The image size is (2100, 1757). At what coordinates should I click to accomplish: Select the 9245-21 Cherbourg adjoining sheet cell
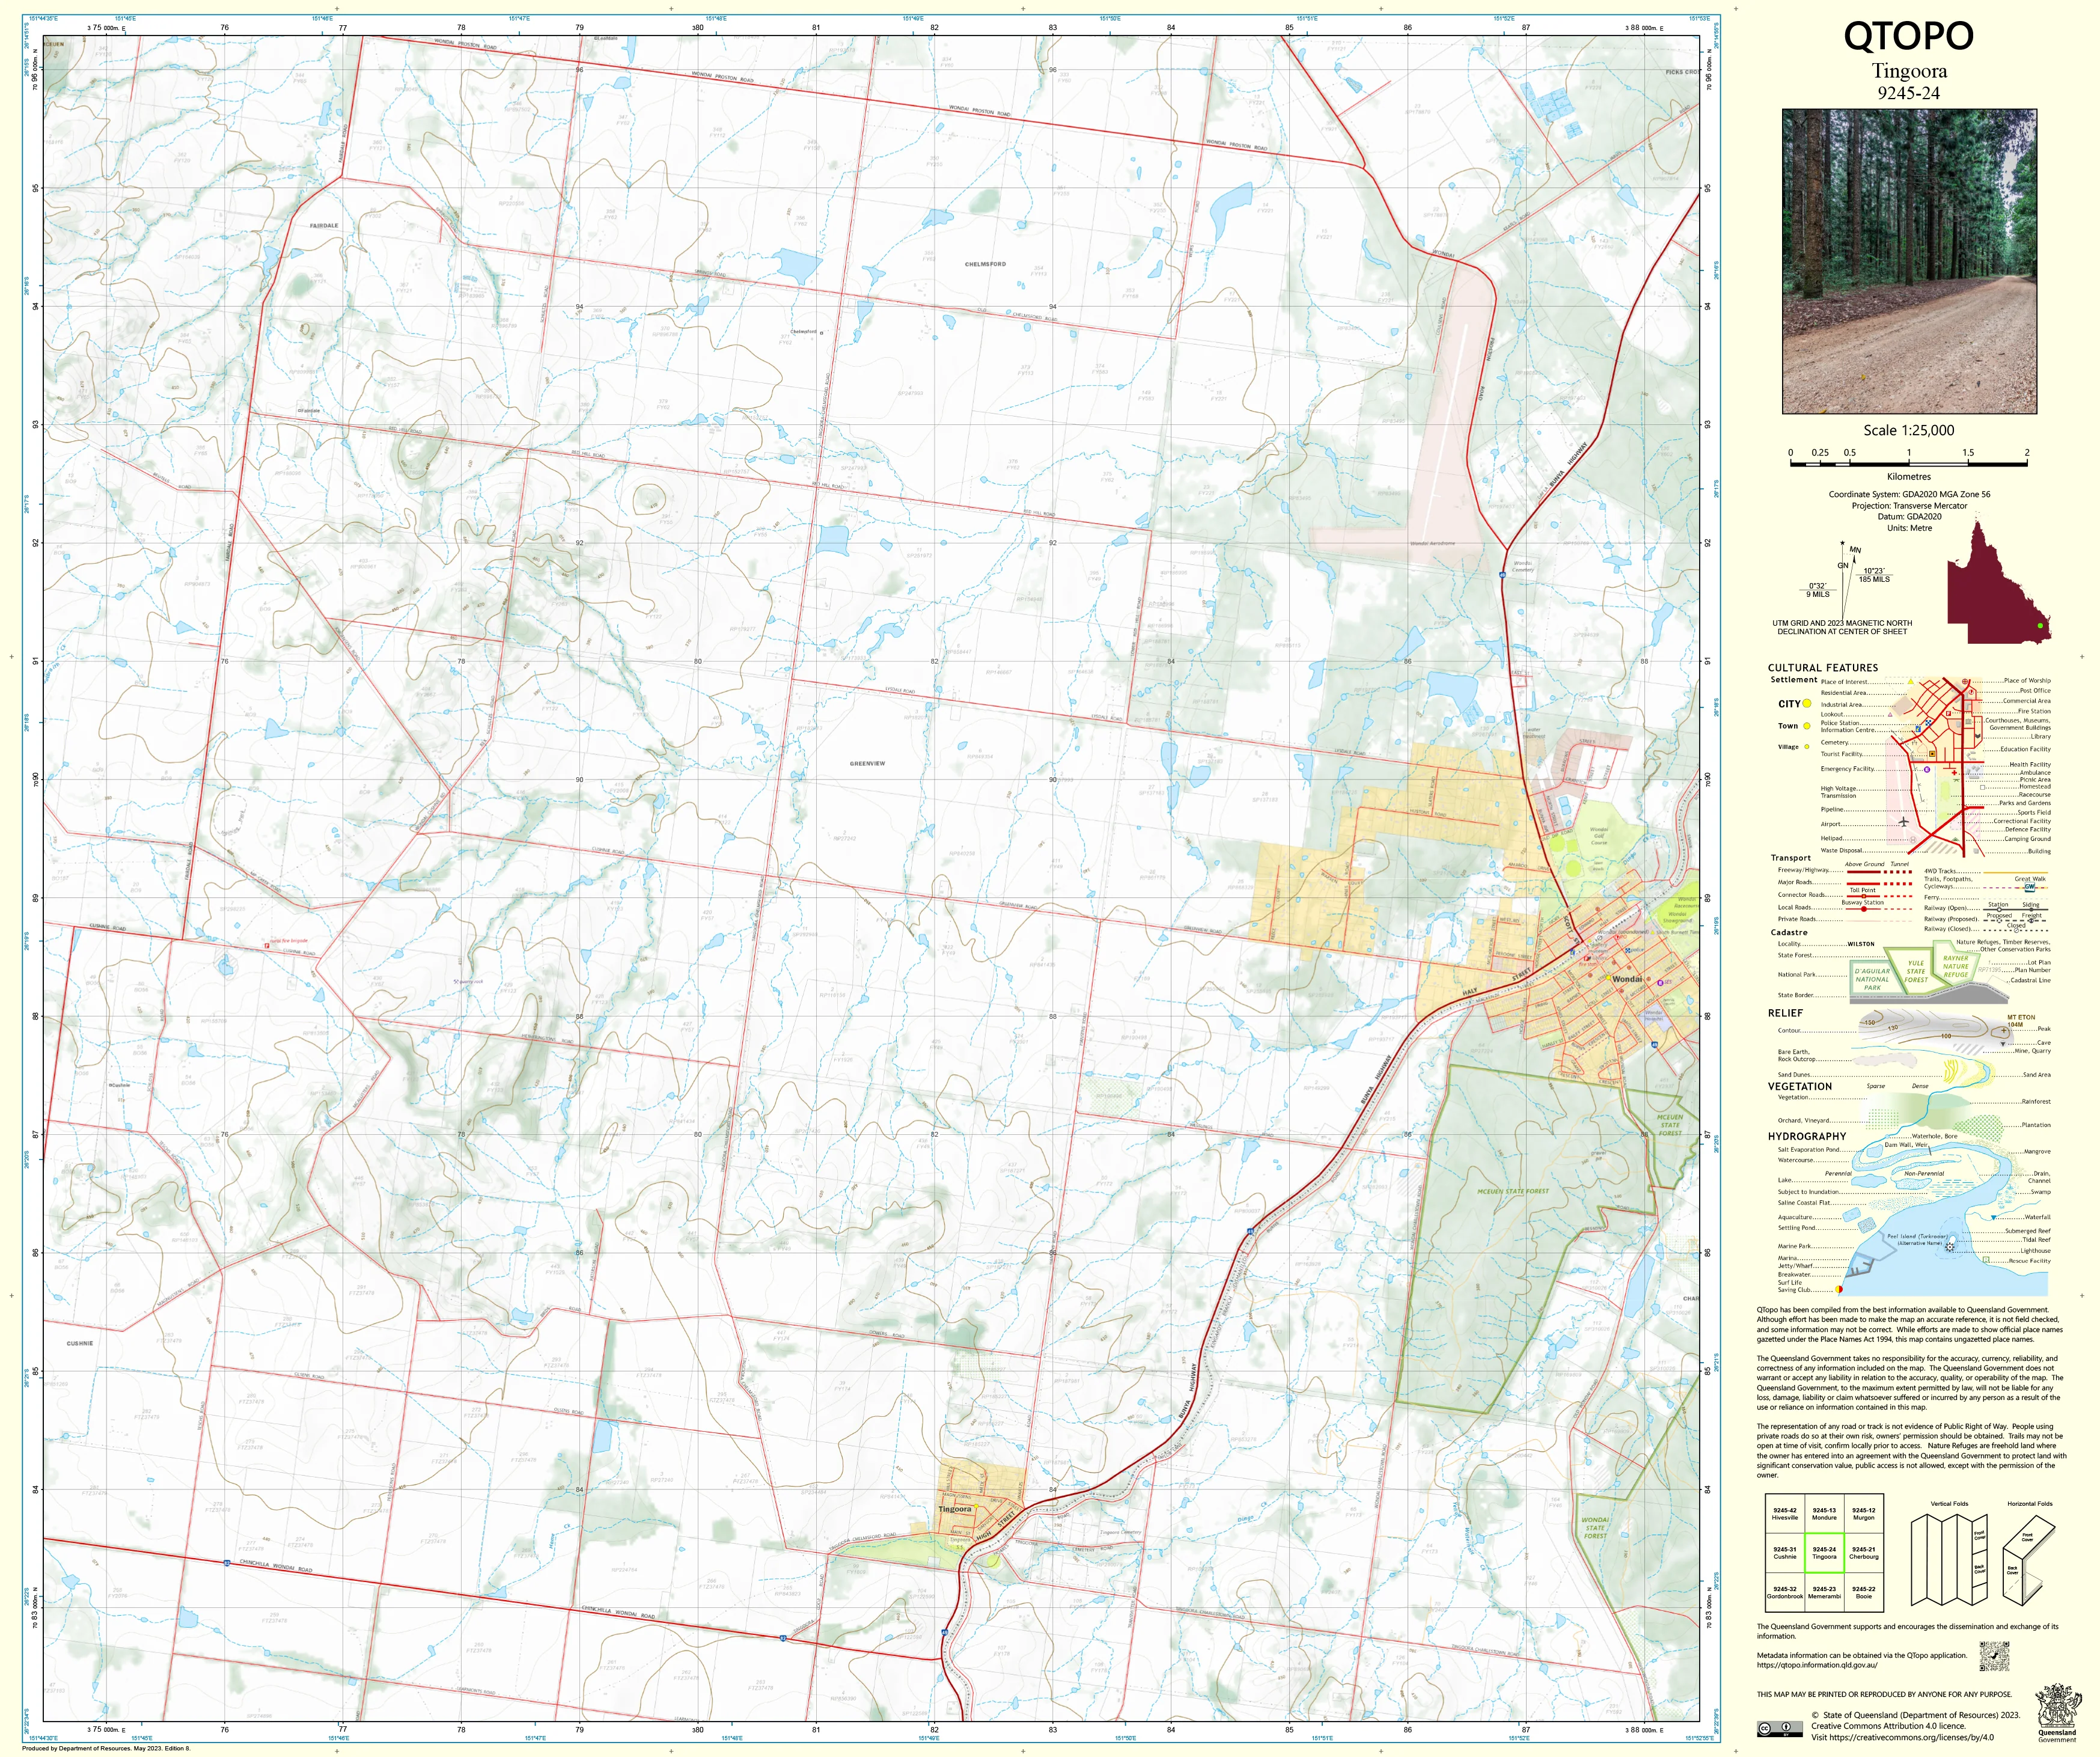tap(1863, 1553)
